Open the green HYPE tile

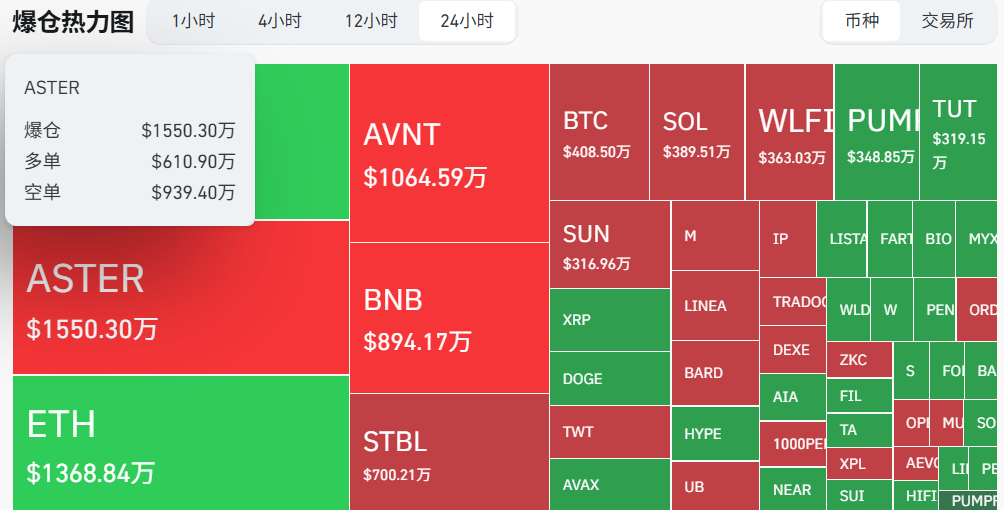click(x=714, y=434)
